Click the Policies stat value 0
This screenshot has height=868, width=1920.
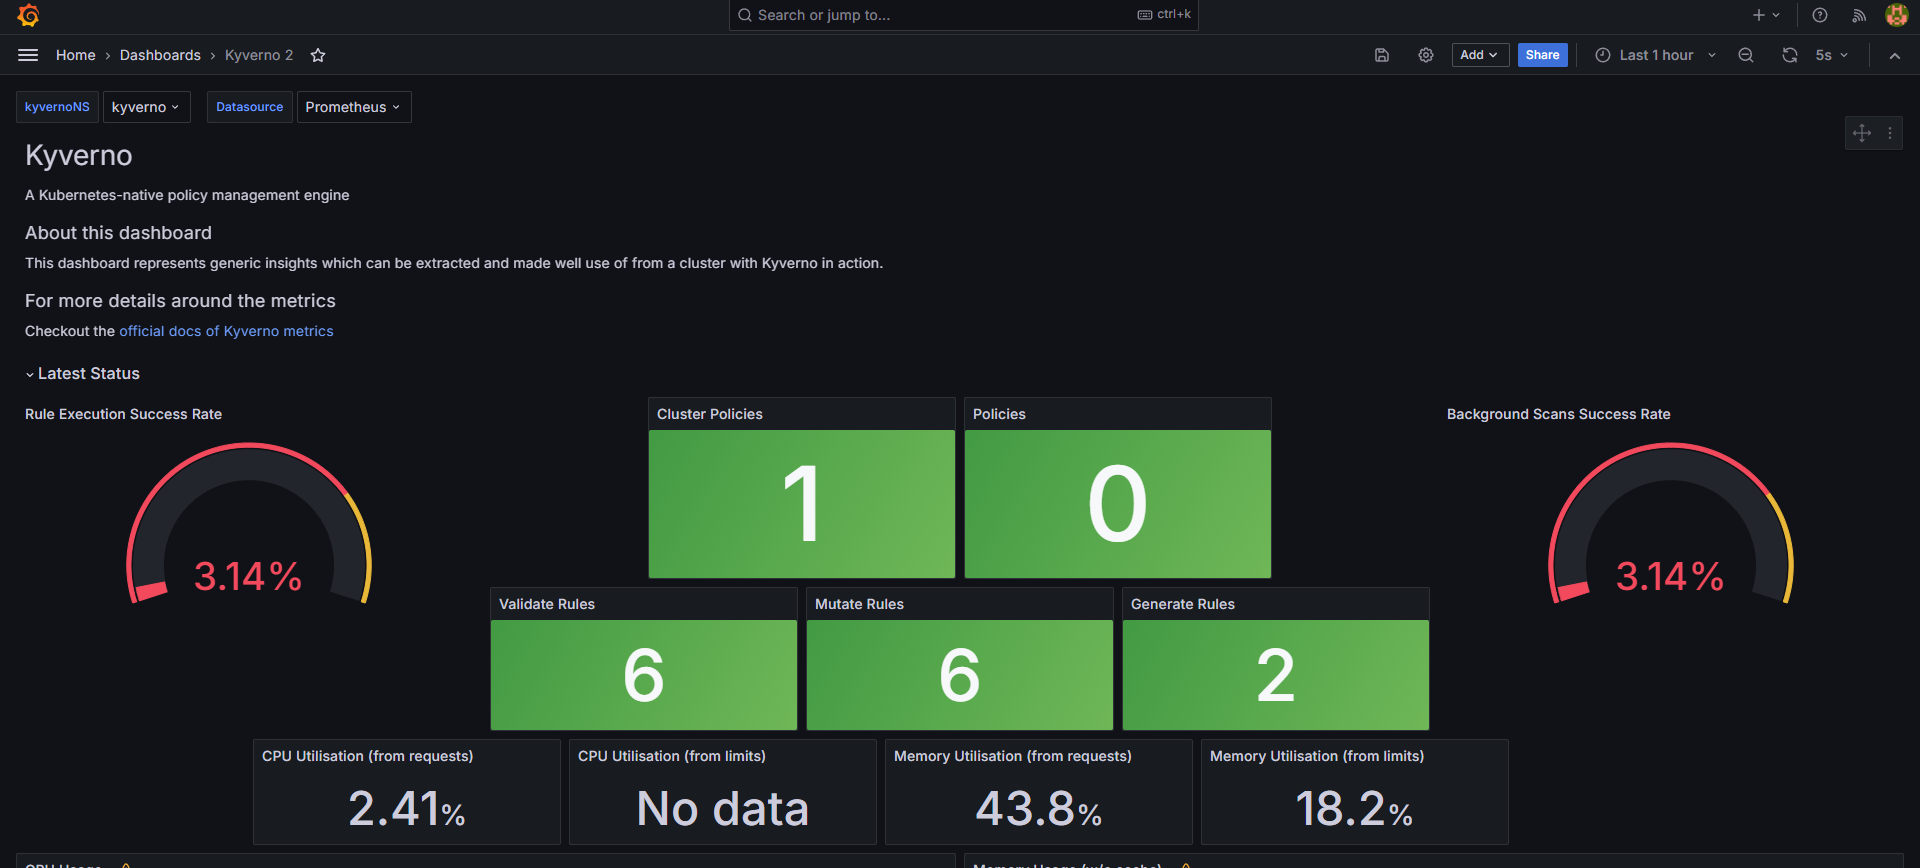(x=1118, y=504)
